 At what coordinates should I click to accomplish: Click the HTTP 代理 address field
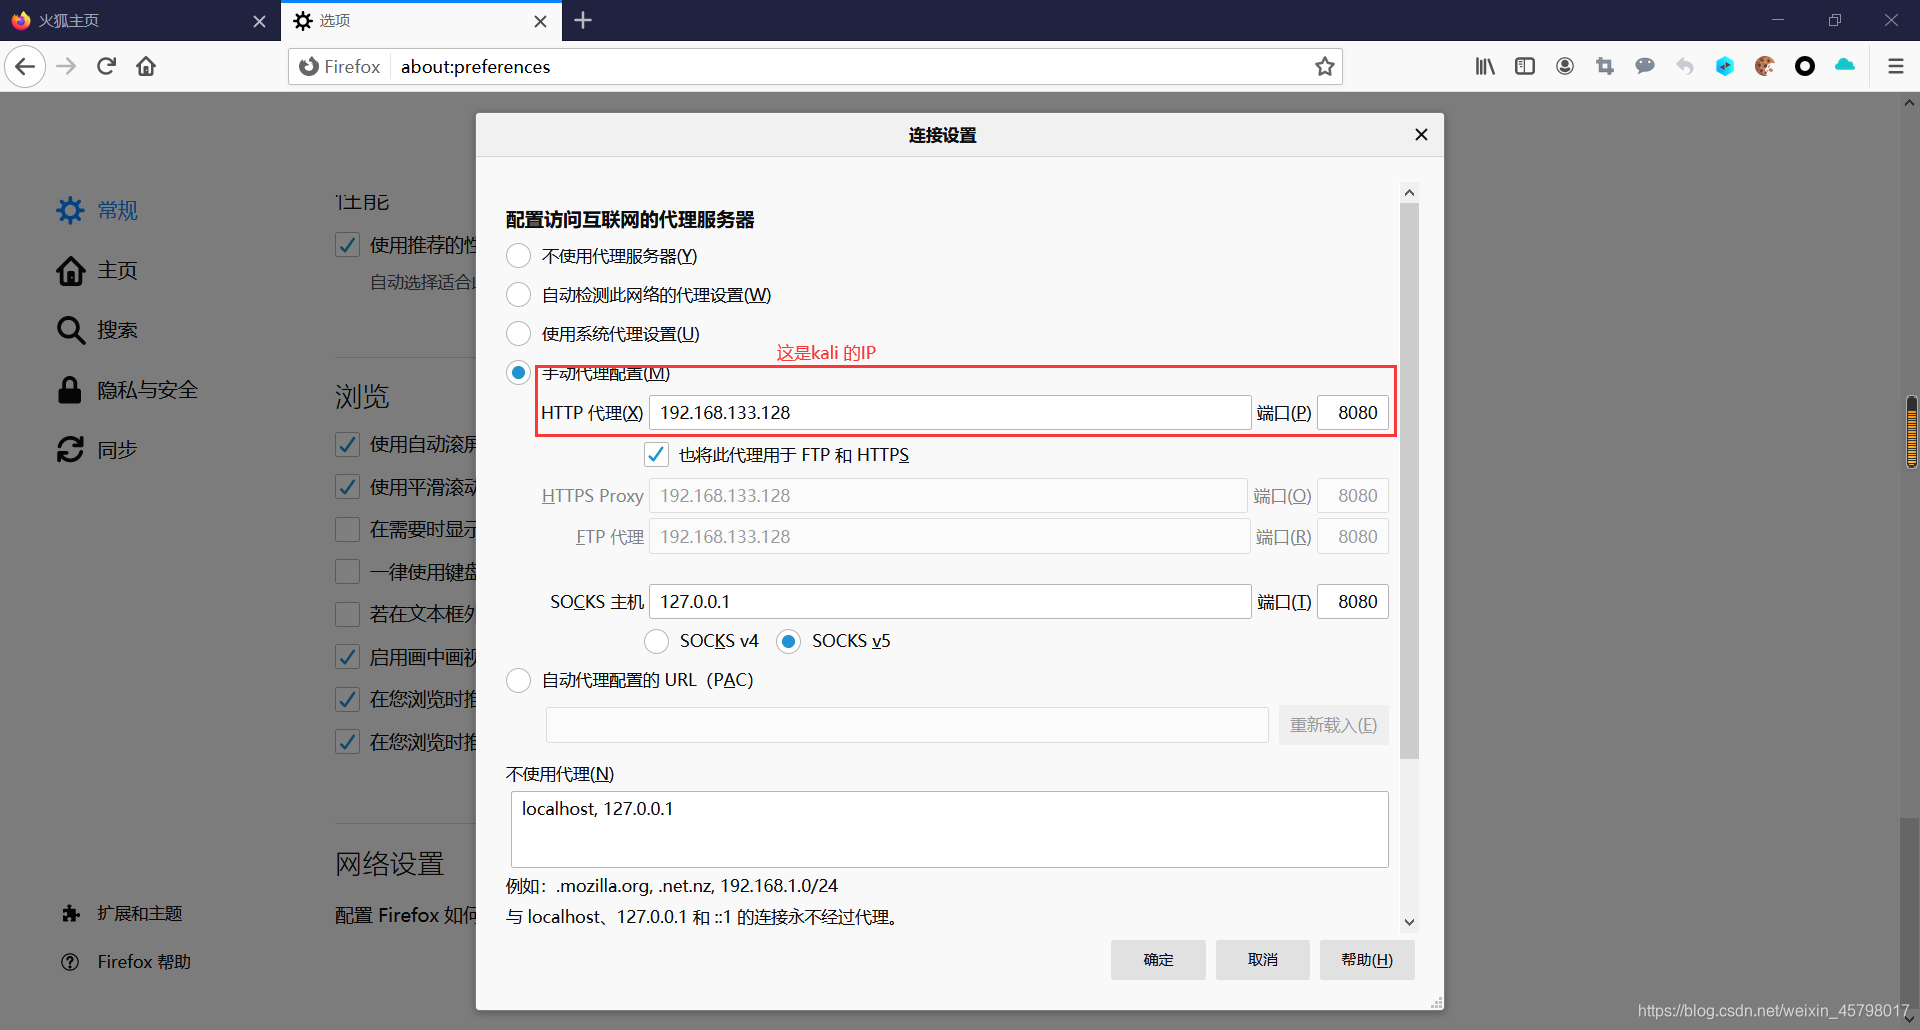tap(950, 413)
